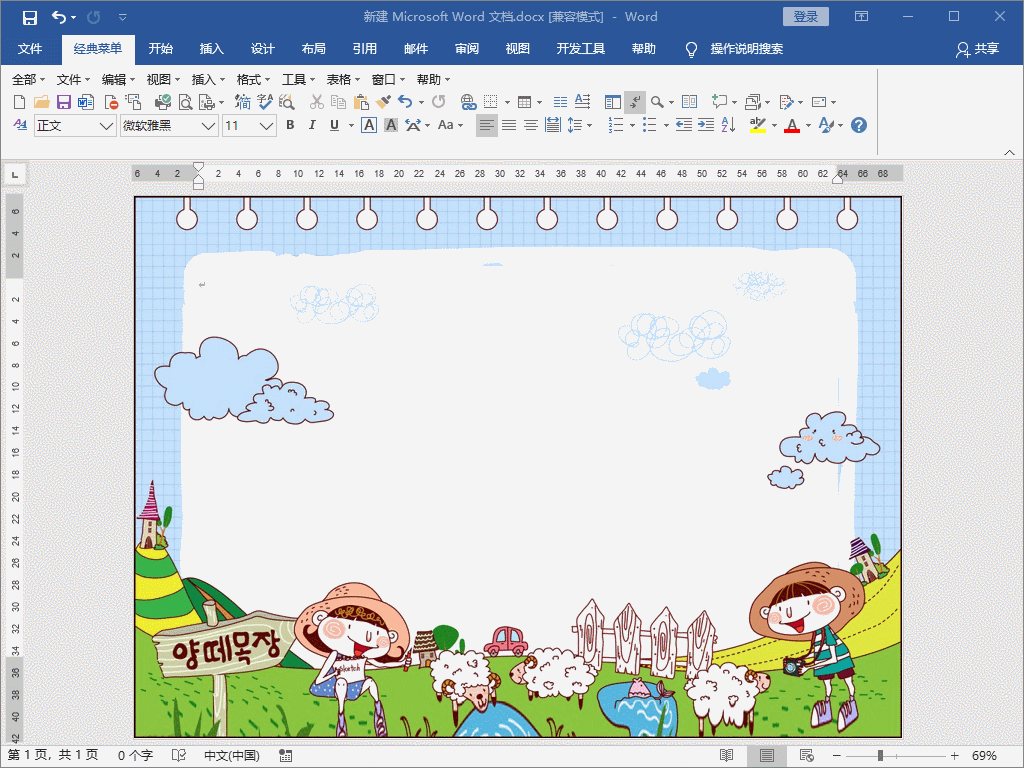Expand the 表格 classic menu

(x=344, y=80)
